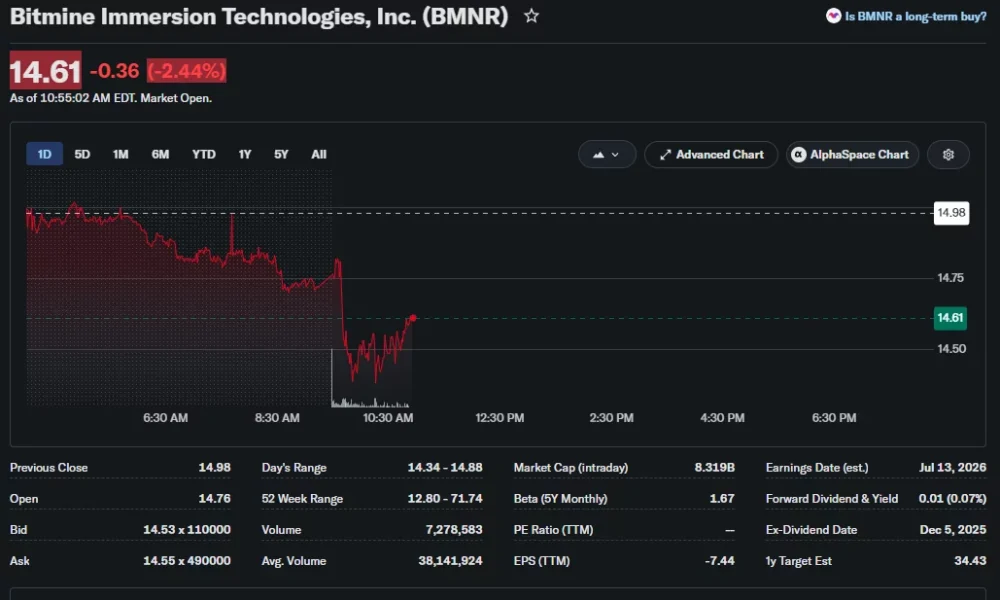Switch to the 5D time range
The width and height of the screenshot is (1000, 600).
point(82,154)
